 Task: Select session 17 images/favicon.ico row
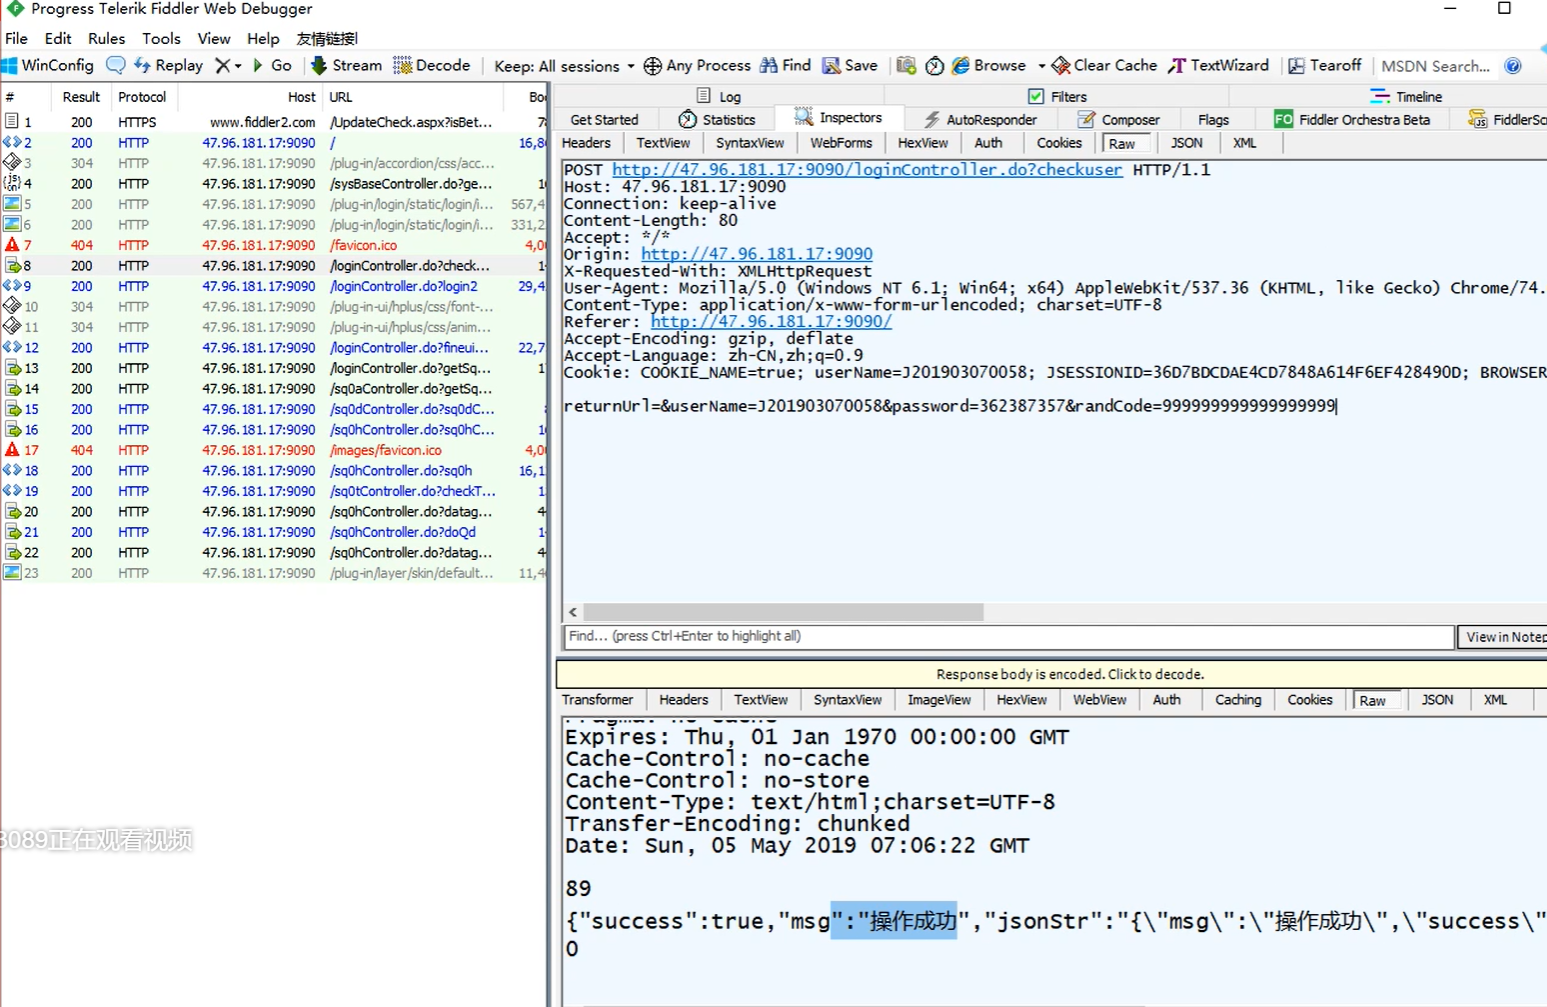274,450
